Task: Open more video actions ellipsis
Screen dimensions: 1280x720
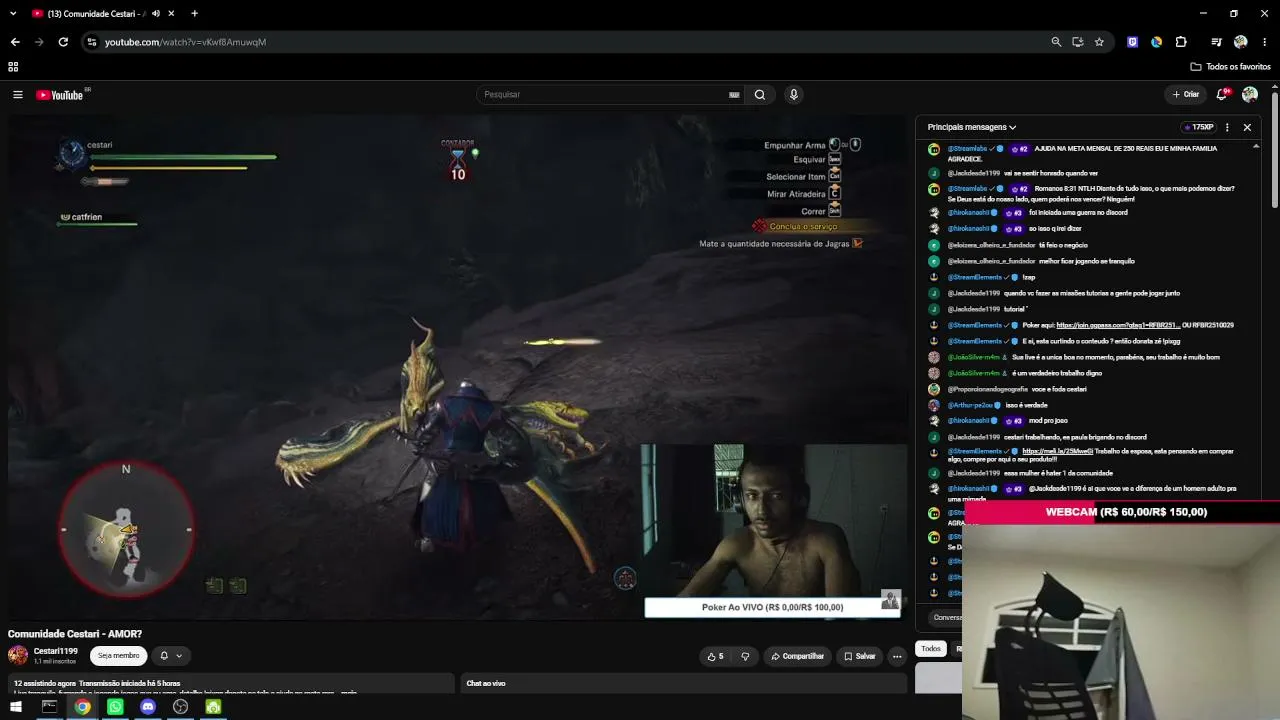Action: 897,656
